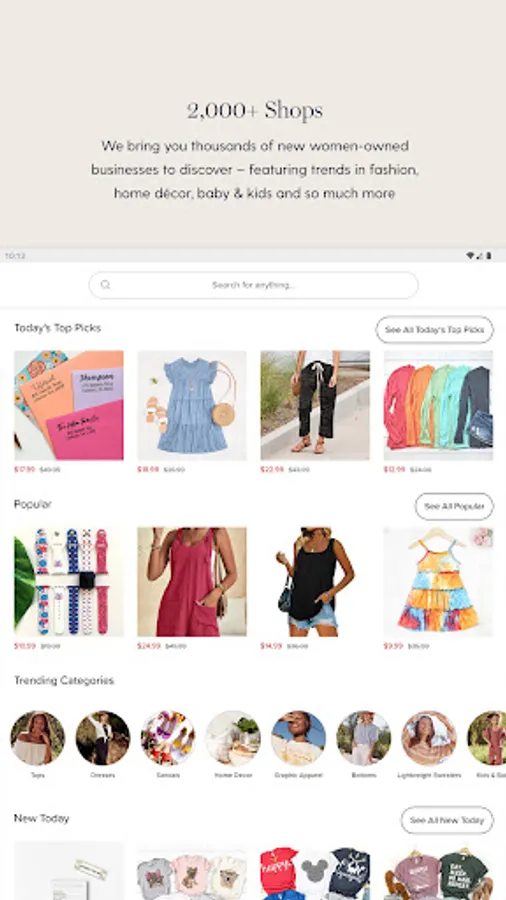
Task: Focus the 'Search for anything' field
Action: tap(253, 285)
